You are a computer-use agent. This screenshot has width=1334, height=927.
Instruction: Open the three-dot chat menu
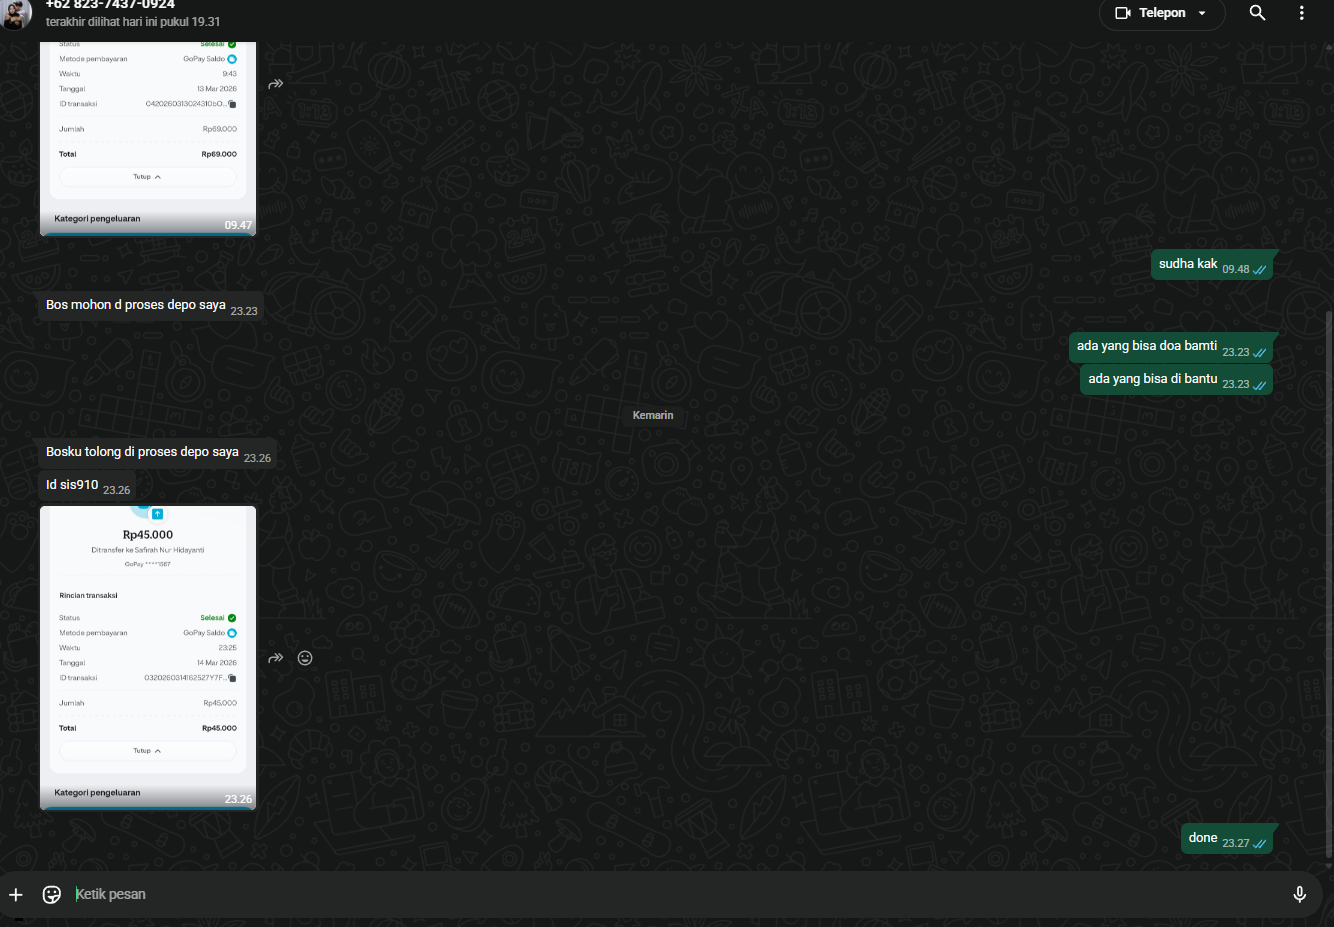[x=1301, y=13]
